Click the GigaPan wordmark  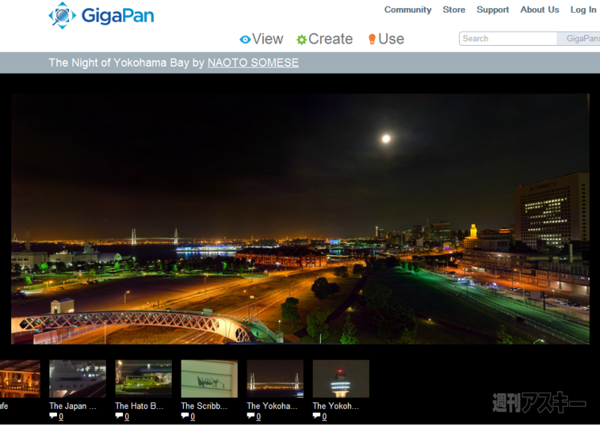click(118, 16)
